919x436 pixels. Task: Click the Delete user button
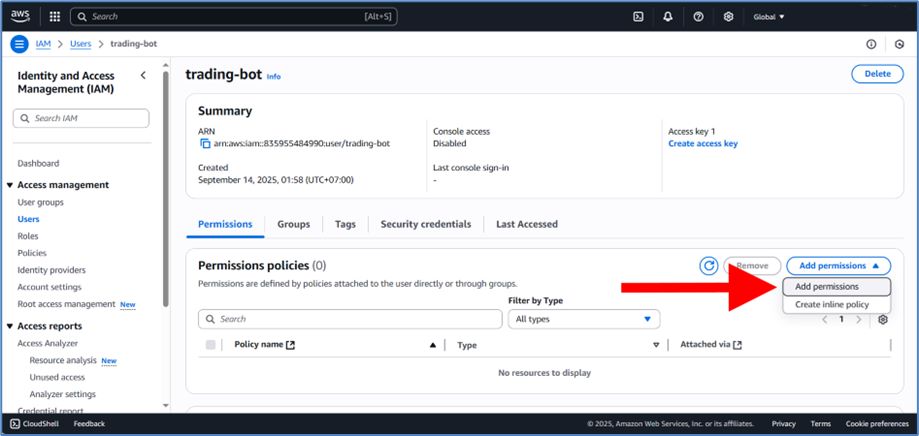point(876,74)
